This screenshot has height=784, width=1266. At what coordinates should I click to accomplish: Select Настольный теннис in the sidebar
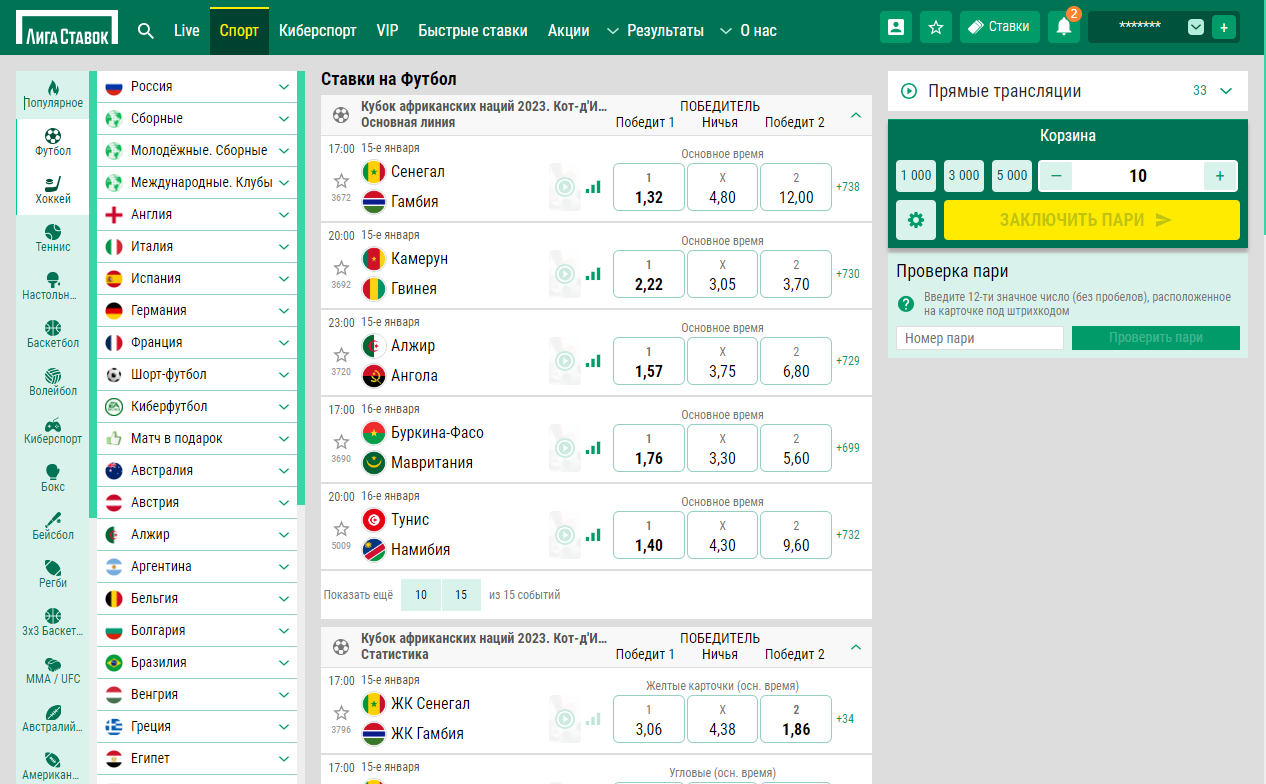[x=53, y=287]
